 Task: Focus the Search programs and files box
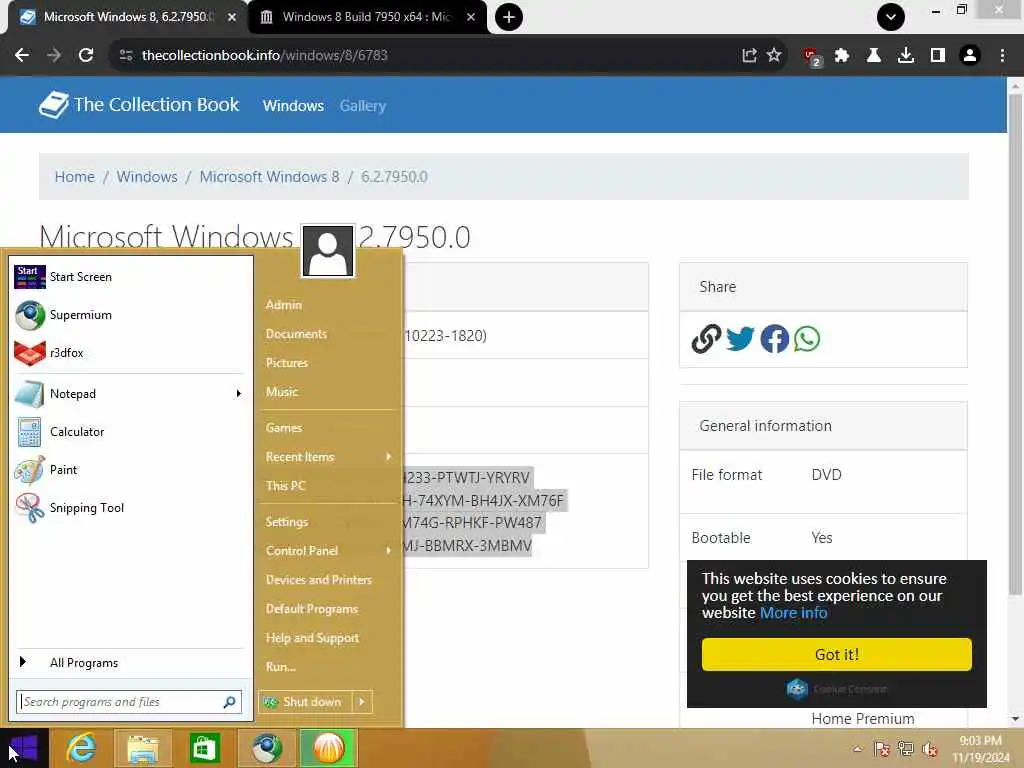click(129, 702)
